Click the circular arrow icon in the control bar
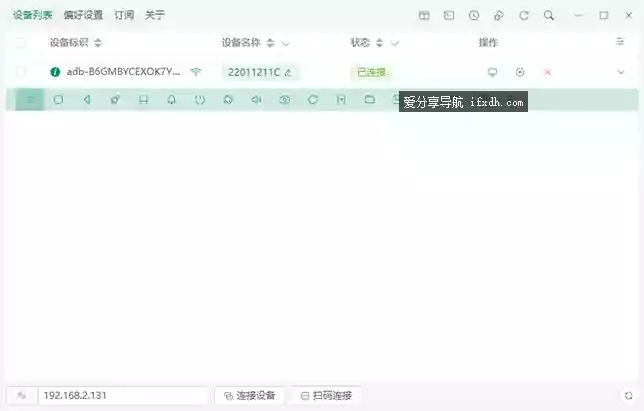Image resolution: width=644 pixels, height=411 pixels. coord(313,99)
